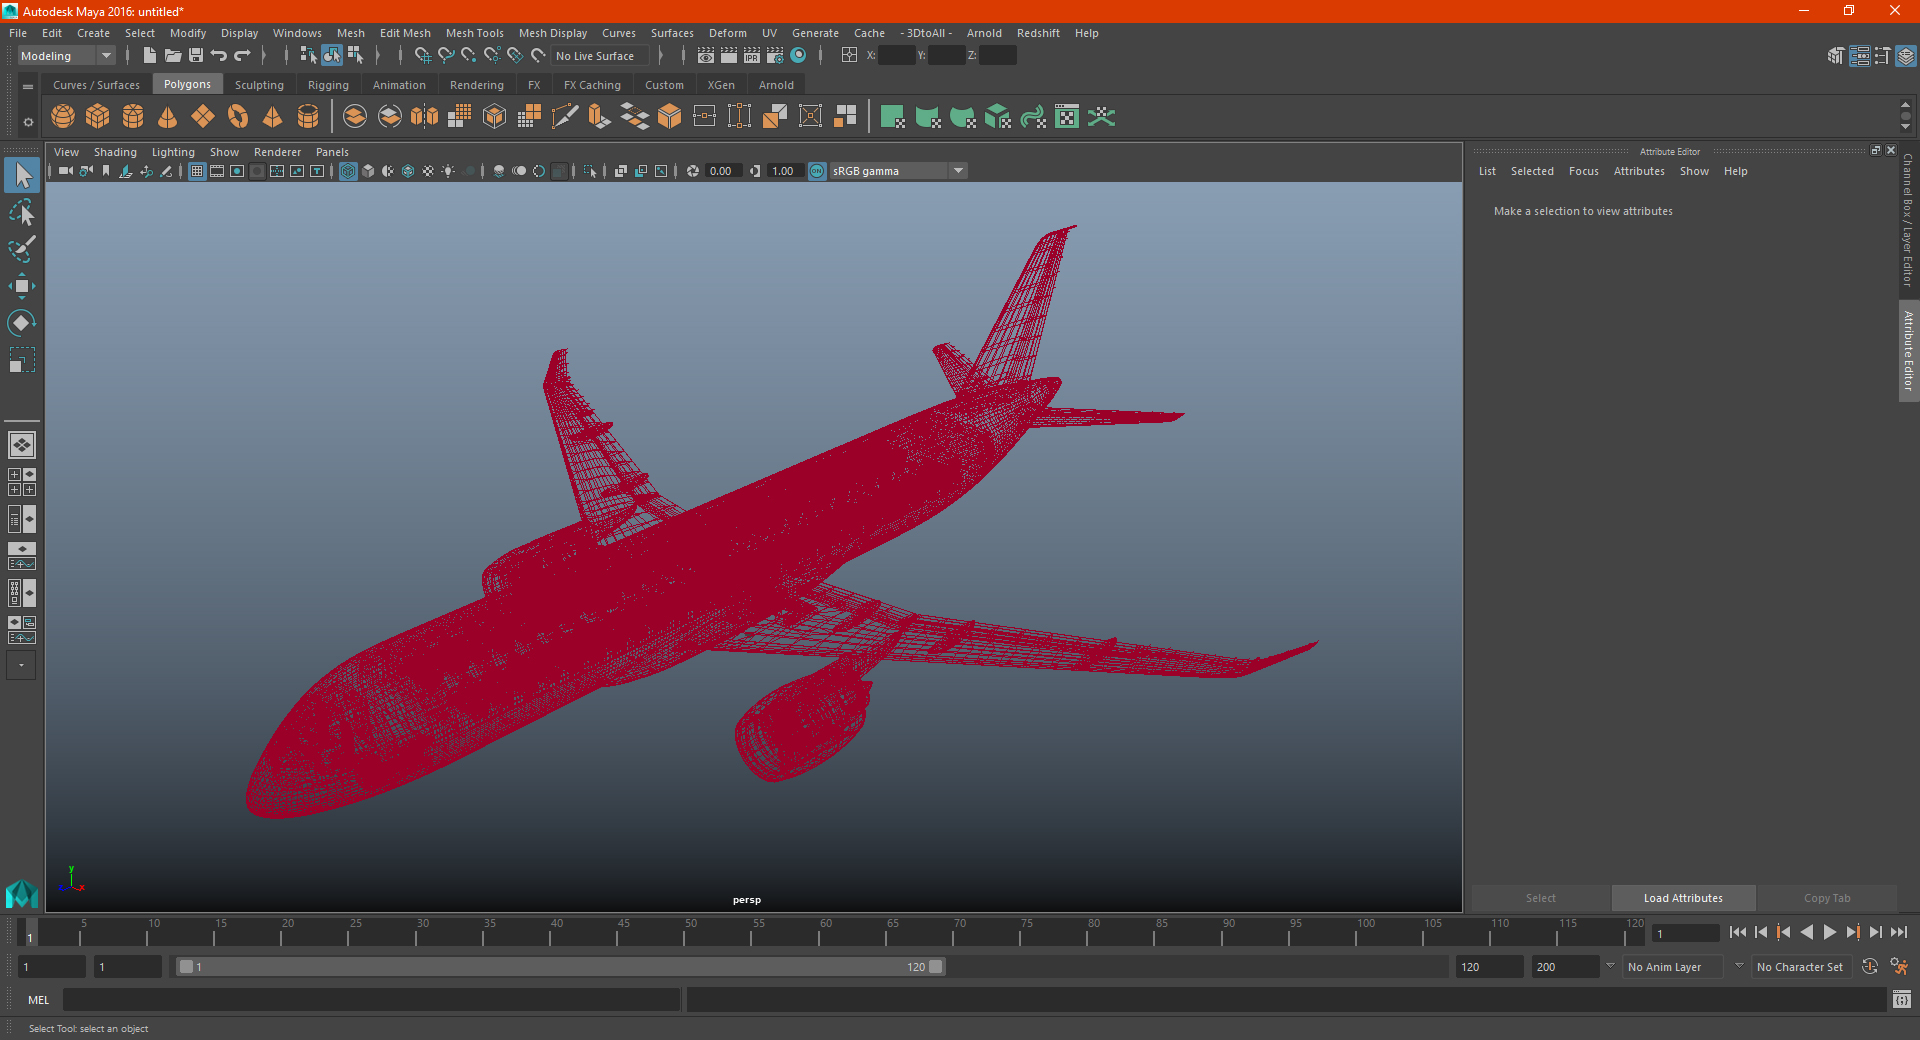Play the animation forwards
This screenshot has width=1920, height=1040.
[x=1830, y=932]
